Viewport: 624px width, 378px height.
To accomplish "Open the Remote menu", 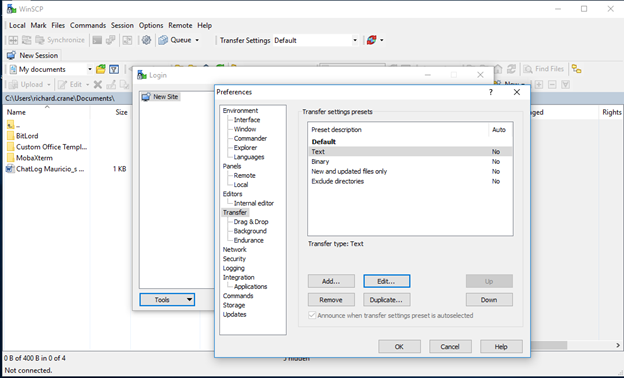I will (x=180, y=25).
